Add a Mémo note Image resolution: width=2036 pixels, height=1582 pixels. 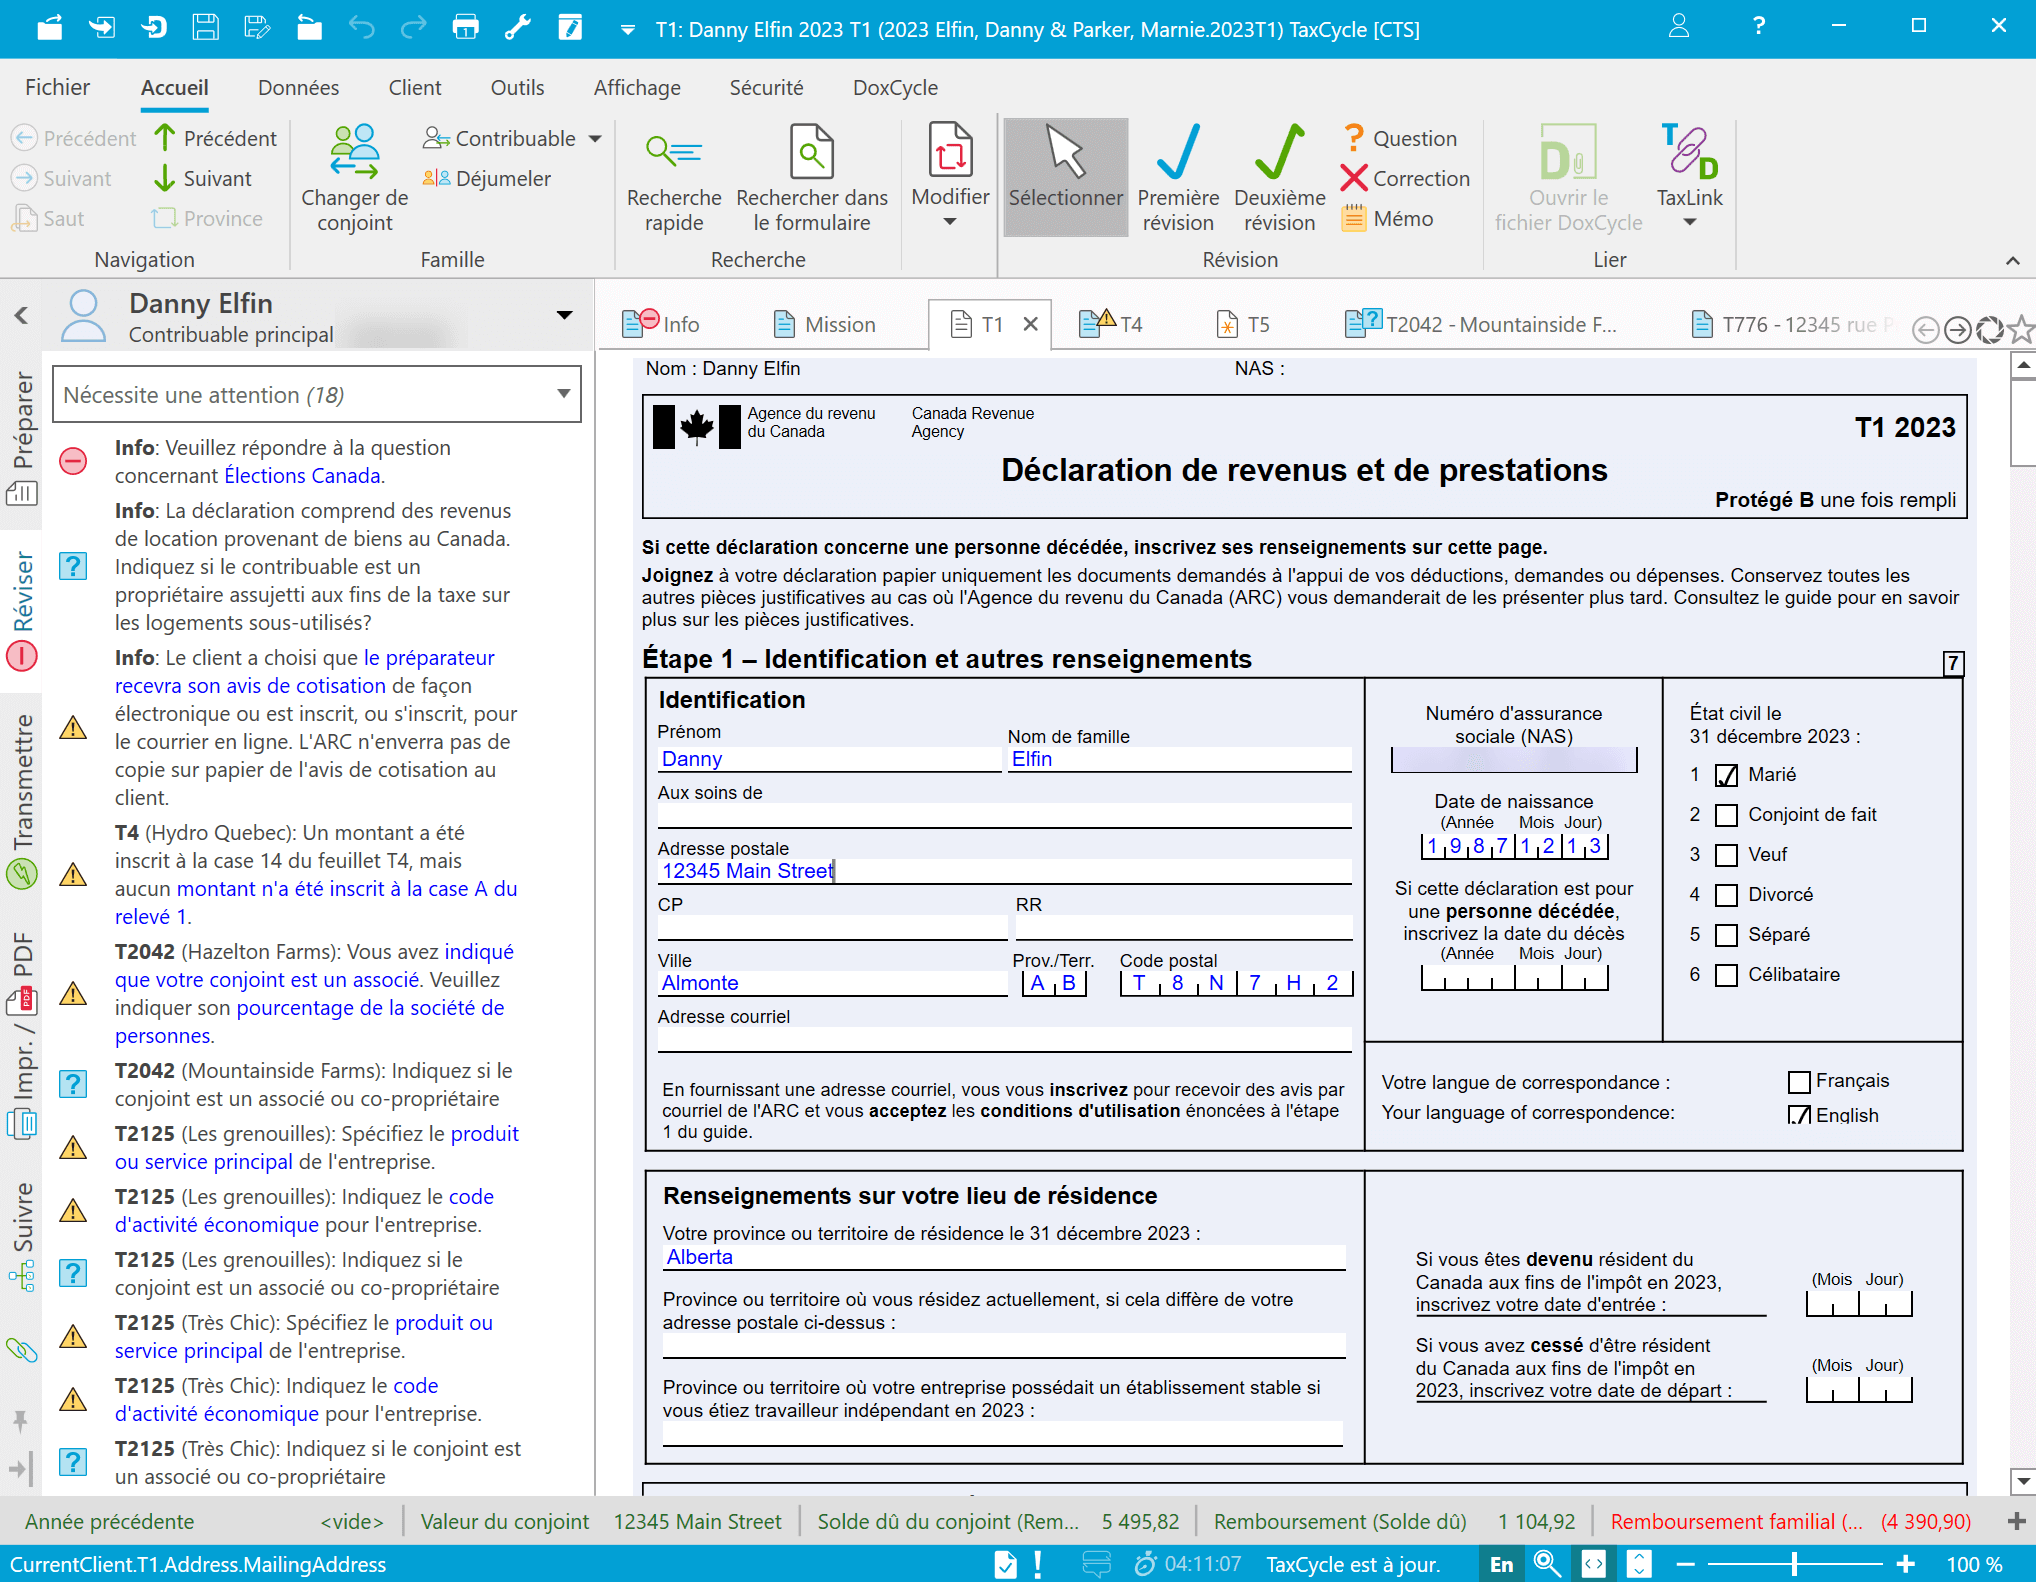tap(1387, 218)
